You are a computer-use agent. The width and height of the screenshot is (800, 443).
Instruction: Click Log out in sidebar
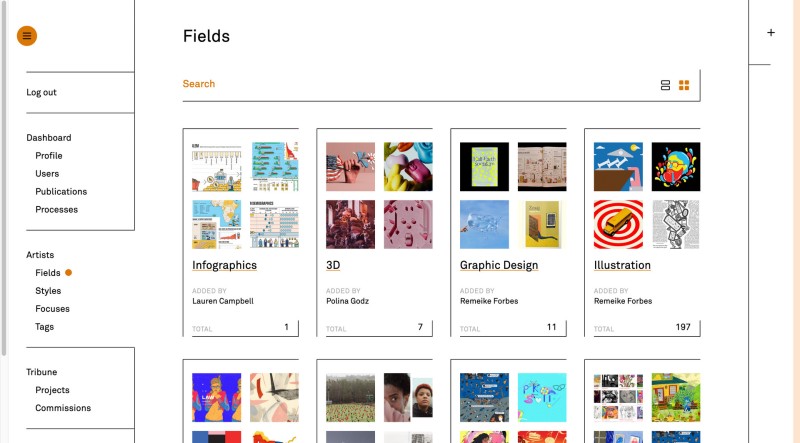[42, 92]
